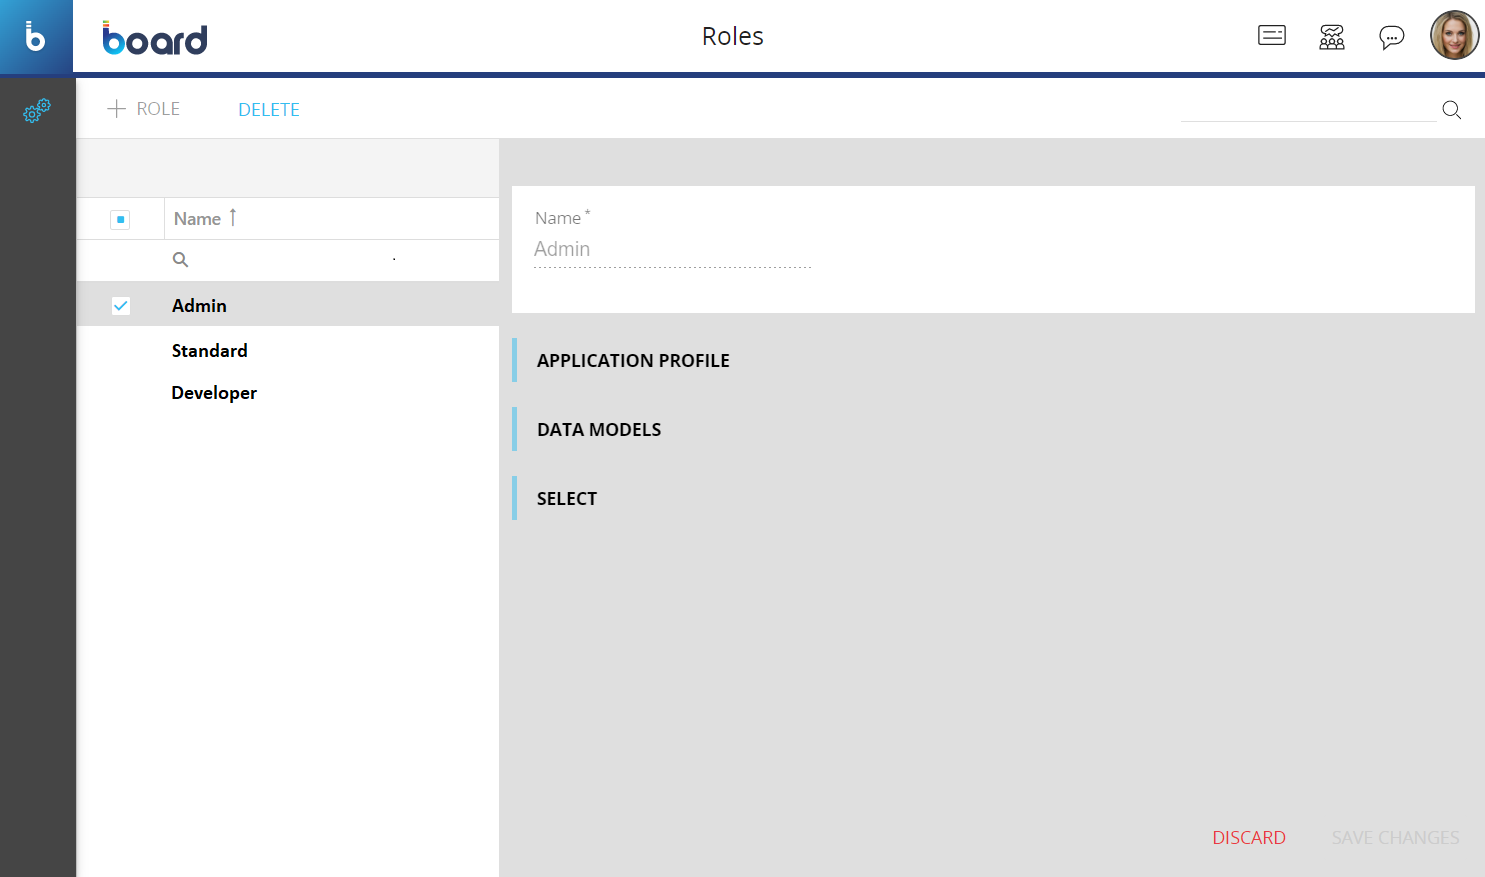Viewport: 1485px width, 877px height.
Task: Uncheck the Admin role checkbox
Action: pyautogui.click(x=120, y=306)
